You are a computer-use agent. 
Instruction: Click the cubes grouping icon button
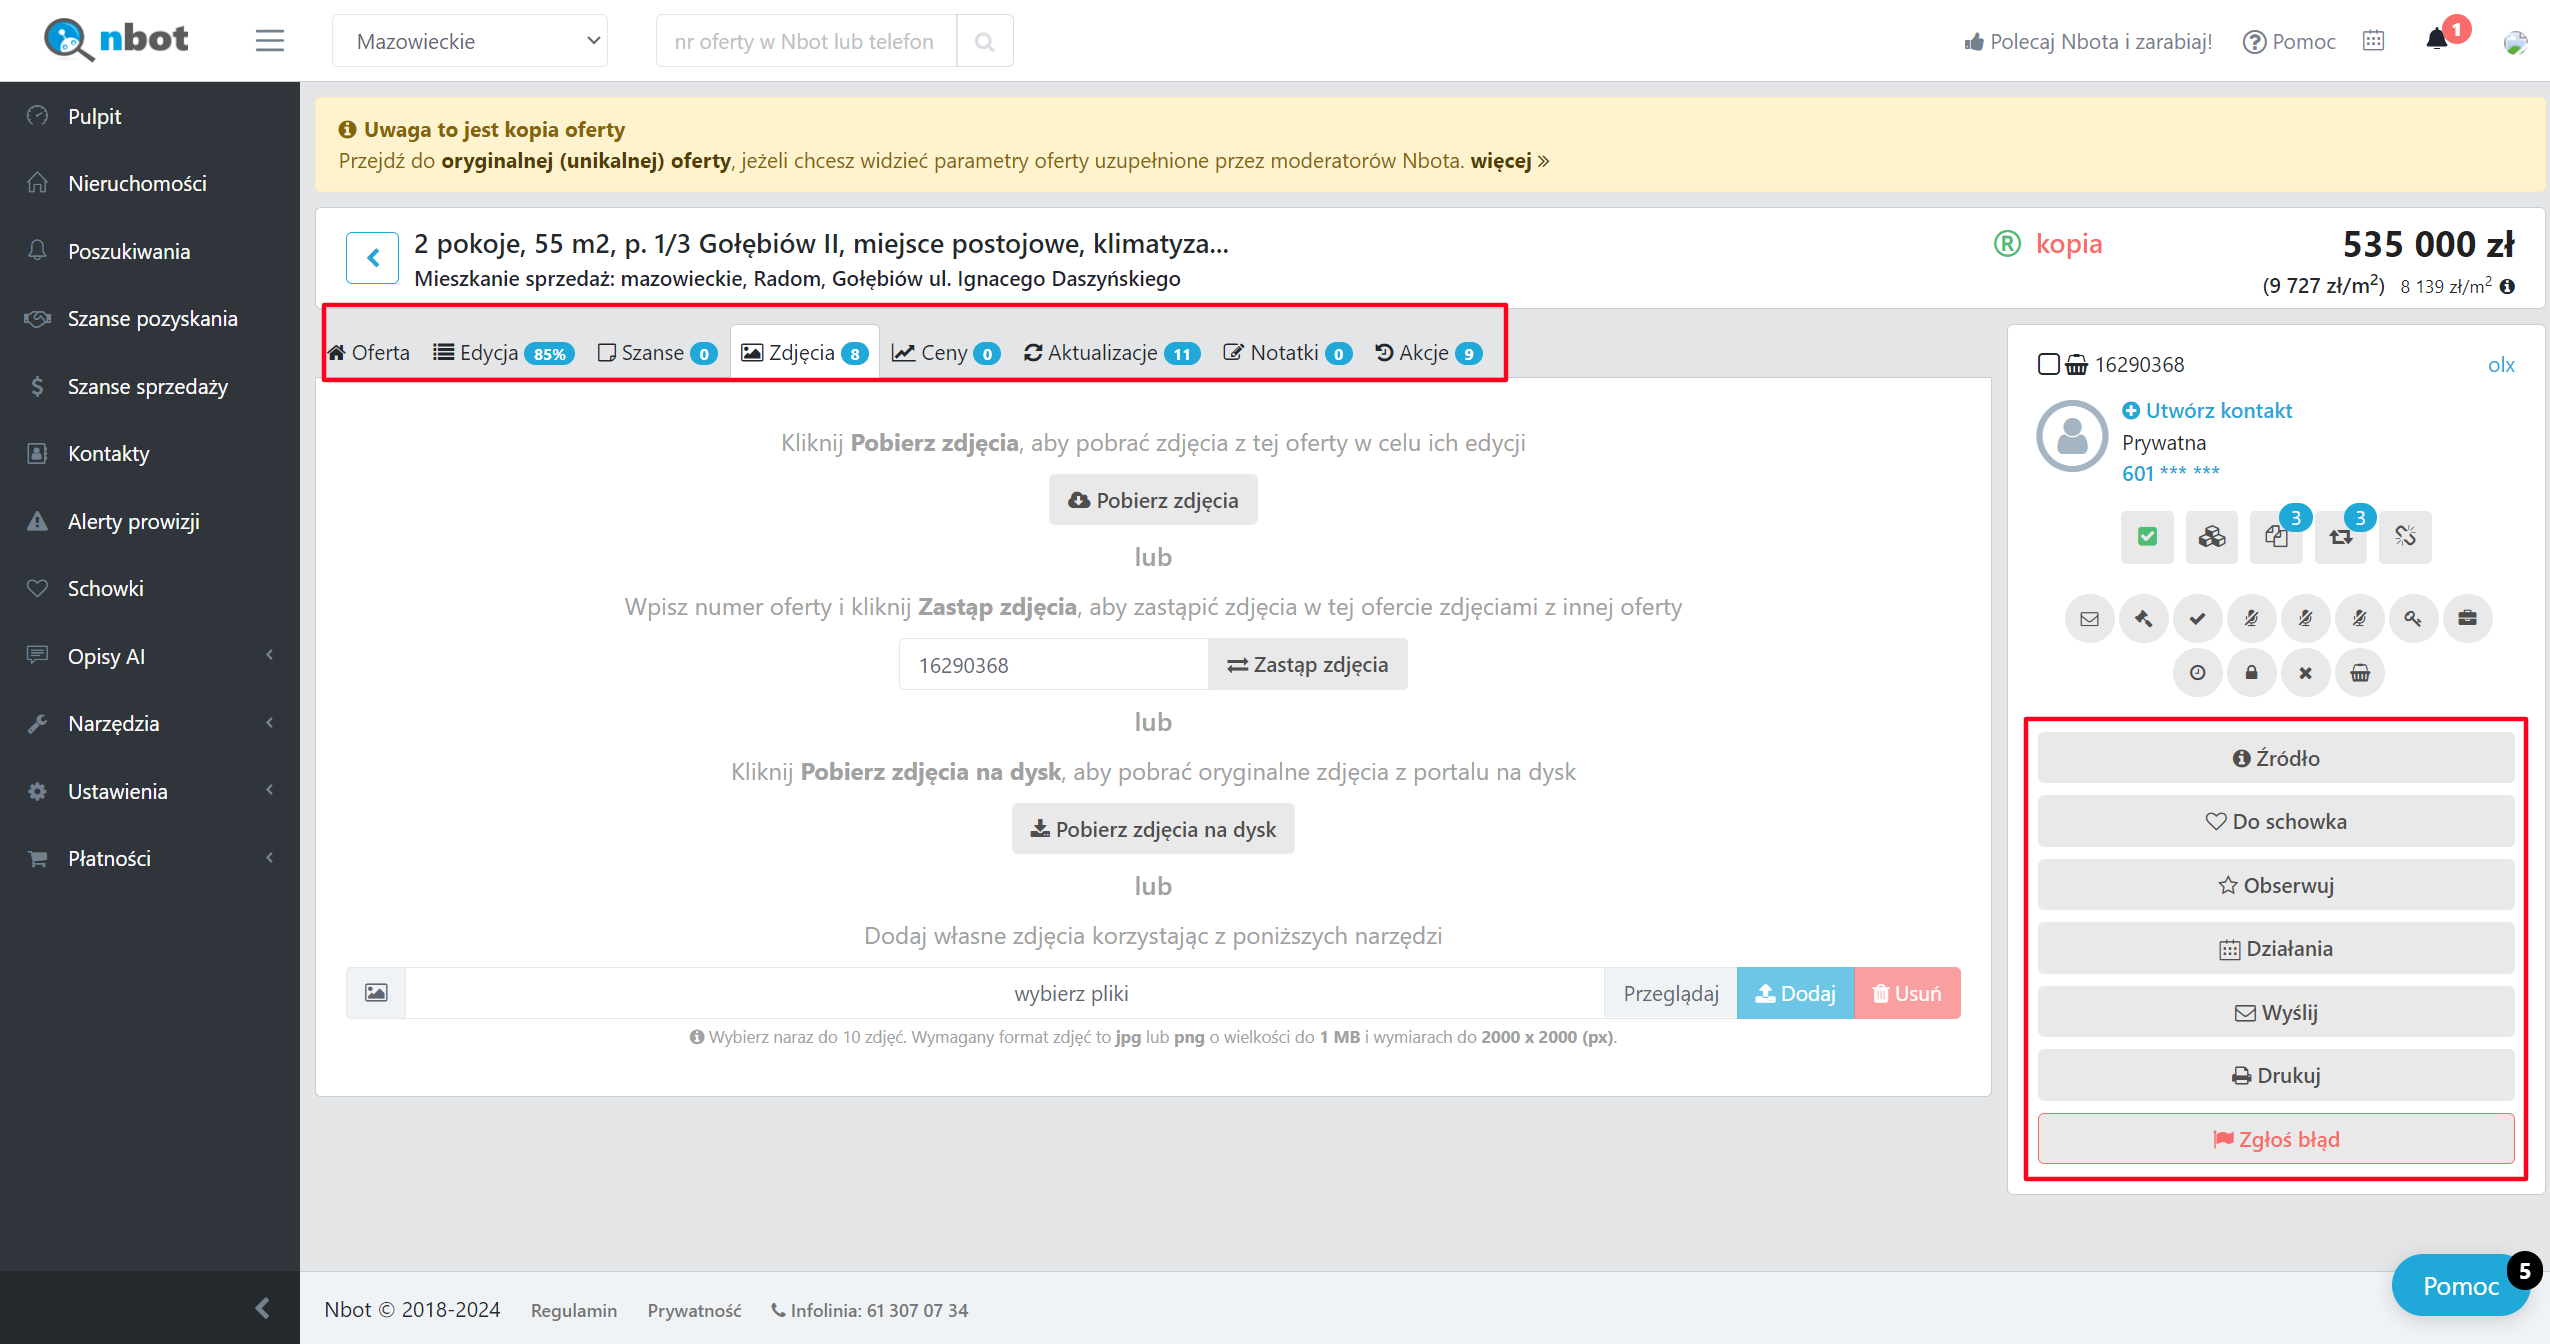(x=2211, y=537)
